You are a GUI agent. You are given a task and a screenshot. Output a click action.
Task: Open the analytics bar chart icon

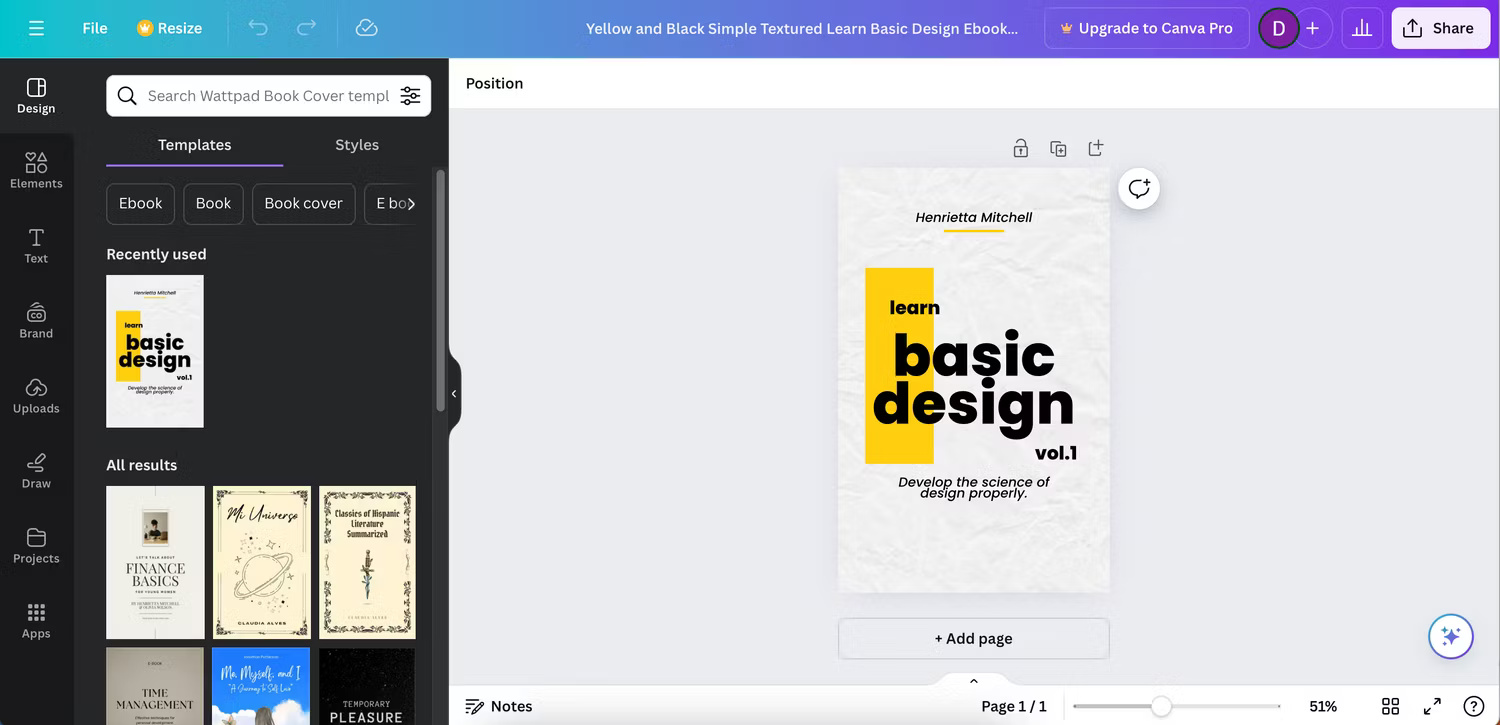click(1361, 28)
